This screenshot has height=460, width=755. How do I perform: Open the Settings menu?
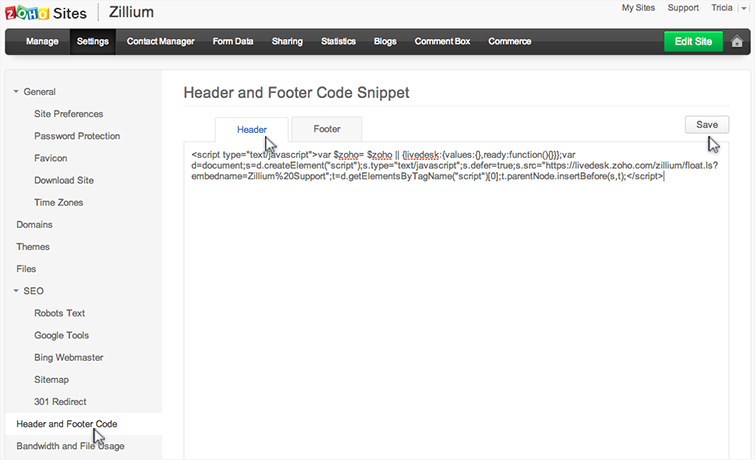pyautogui.click(x=92, y=41)
